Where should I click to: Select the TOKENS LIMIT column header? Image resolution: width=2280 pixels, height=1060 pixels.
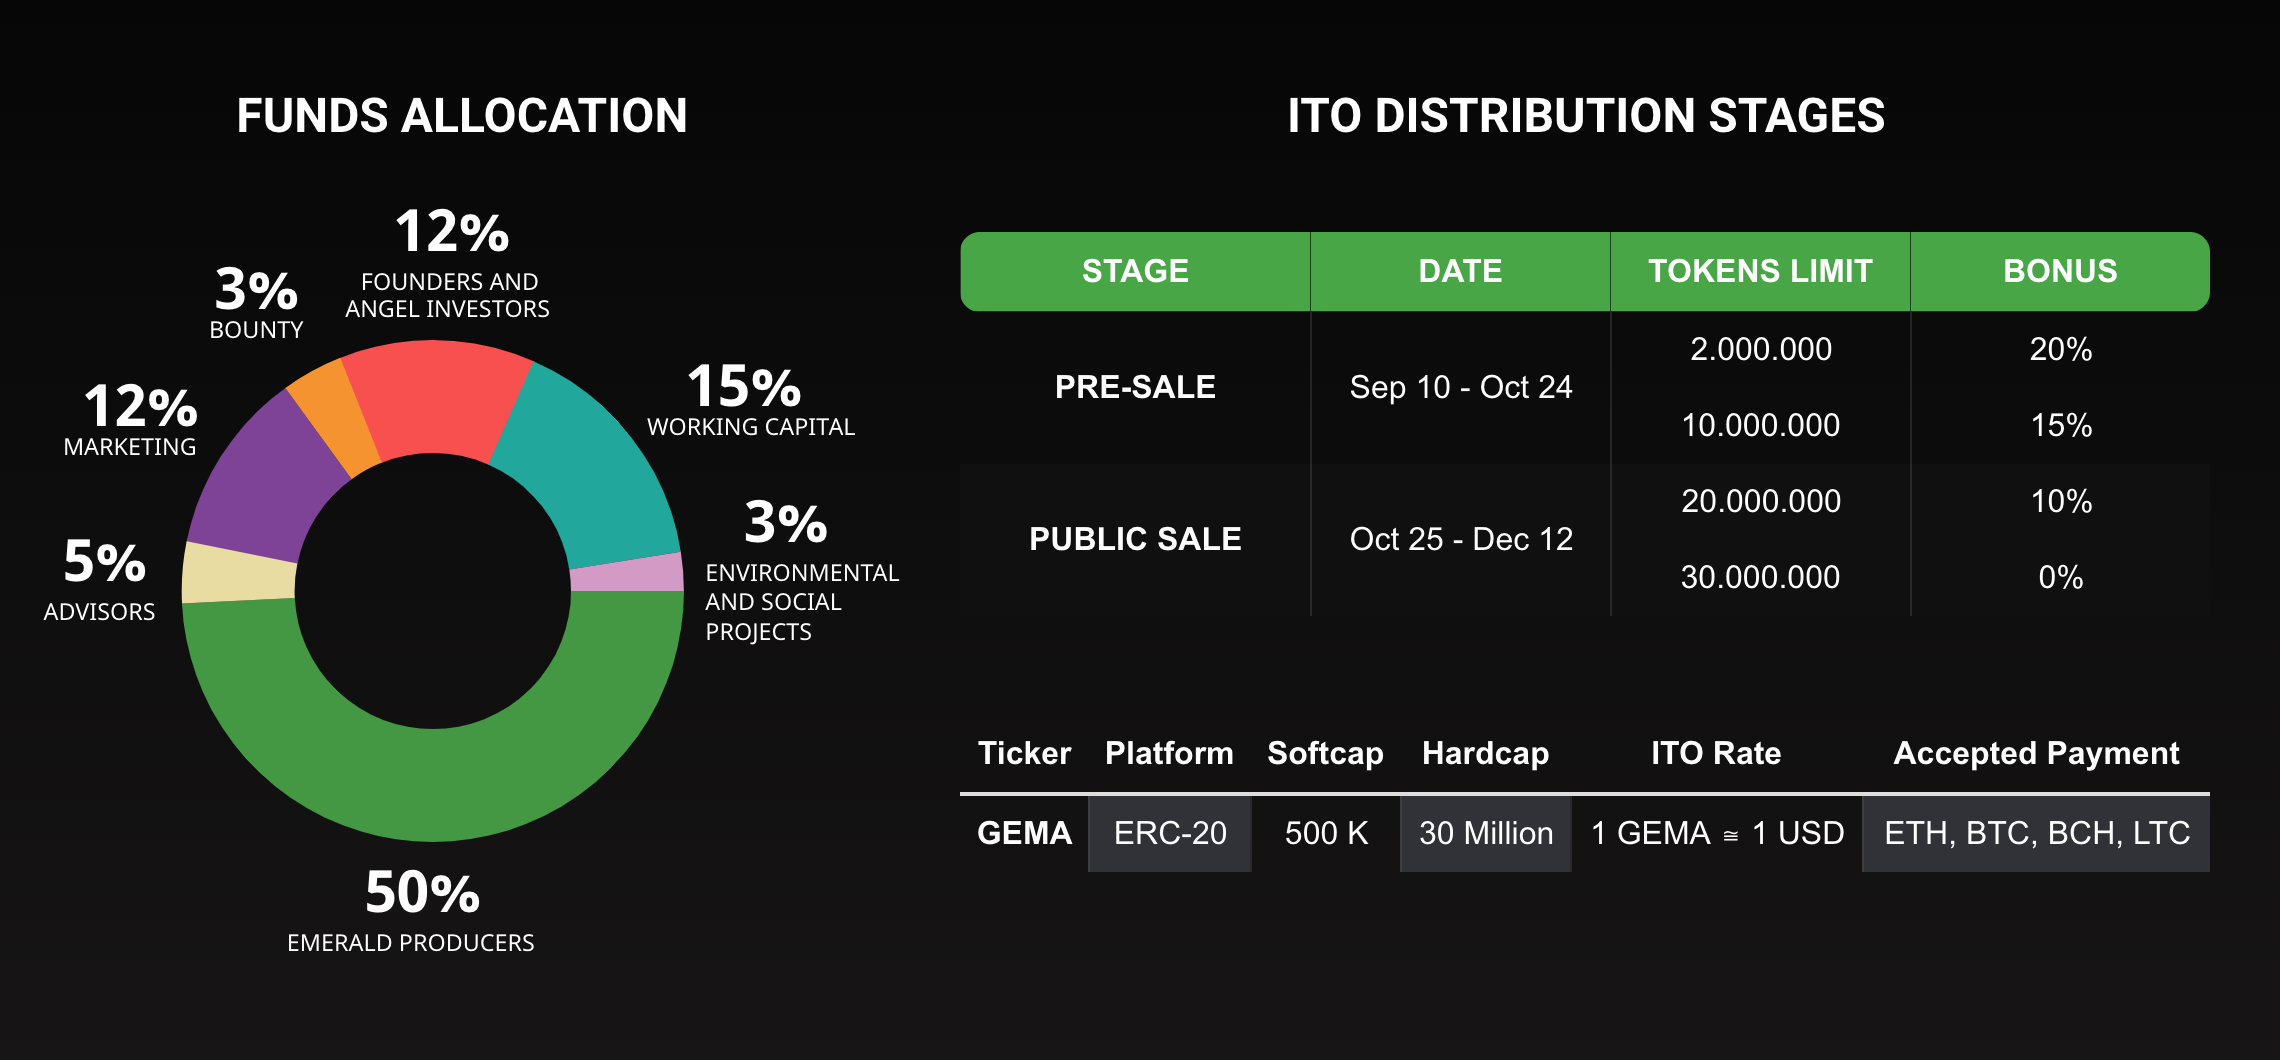coord(1760,271)
